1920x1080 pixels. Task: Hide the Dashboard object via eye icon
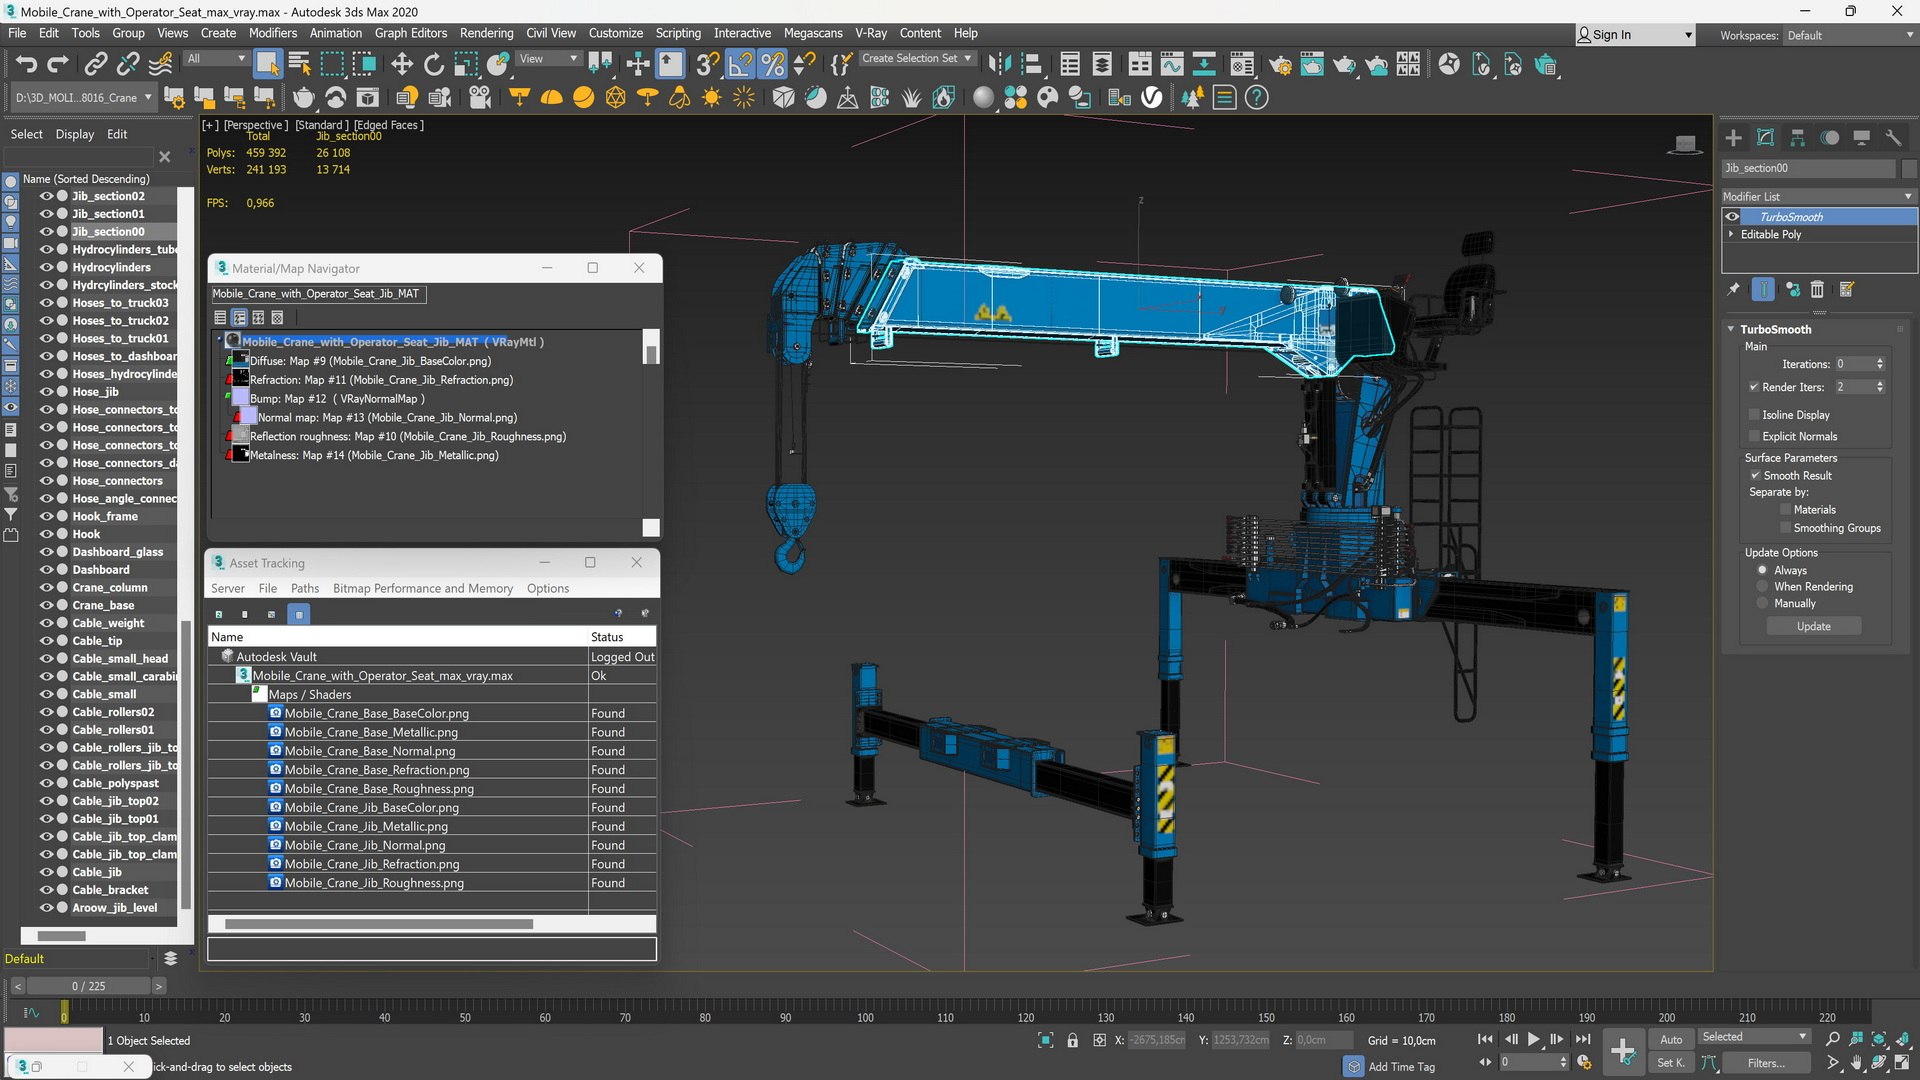pos(46,570)
